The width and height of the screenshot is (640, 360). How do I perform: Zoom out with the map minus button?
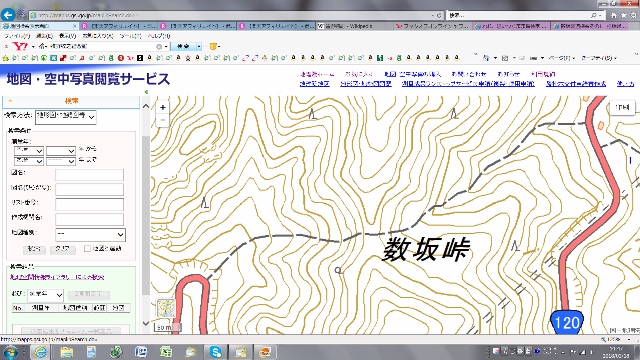162,120
